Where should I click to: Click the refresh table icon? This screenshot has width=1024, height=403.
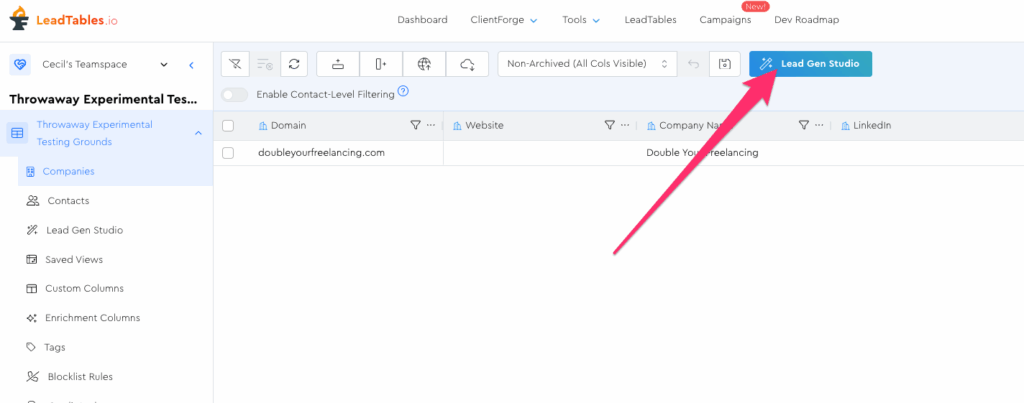pos(294,64)
